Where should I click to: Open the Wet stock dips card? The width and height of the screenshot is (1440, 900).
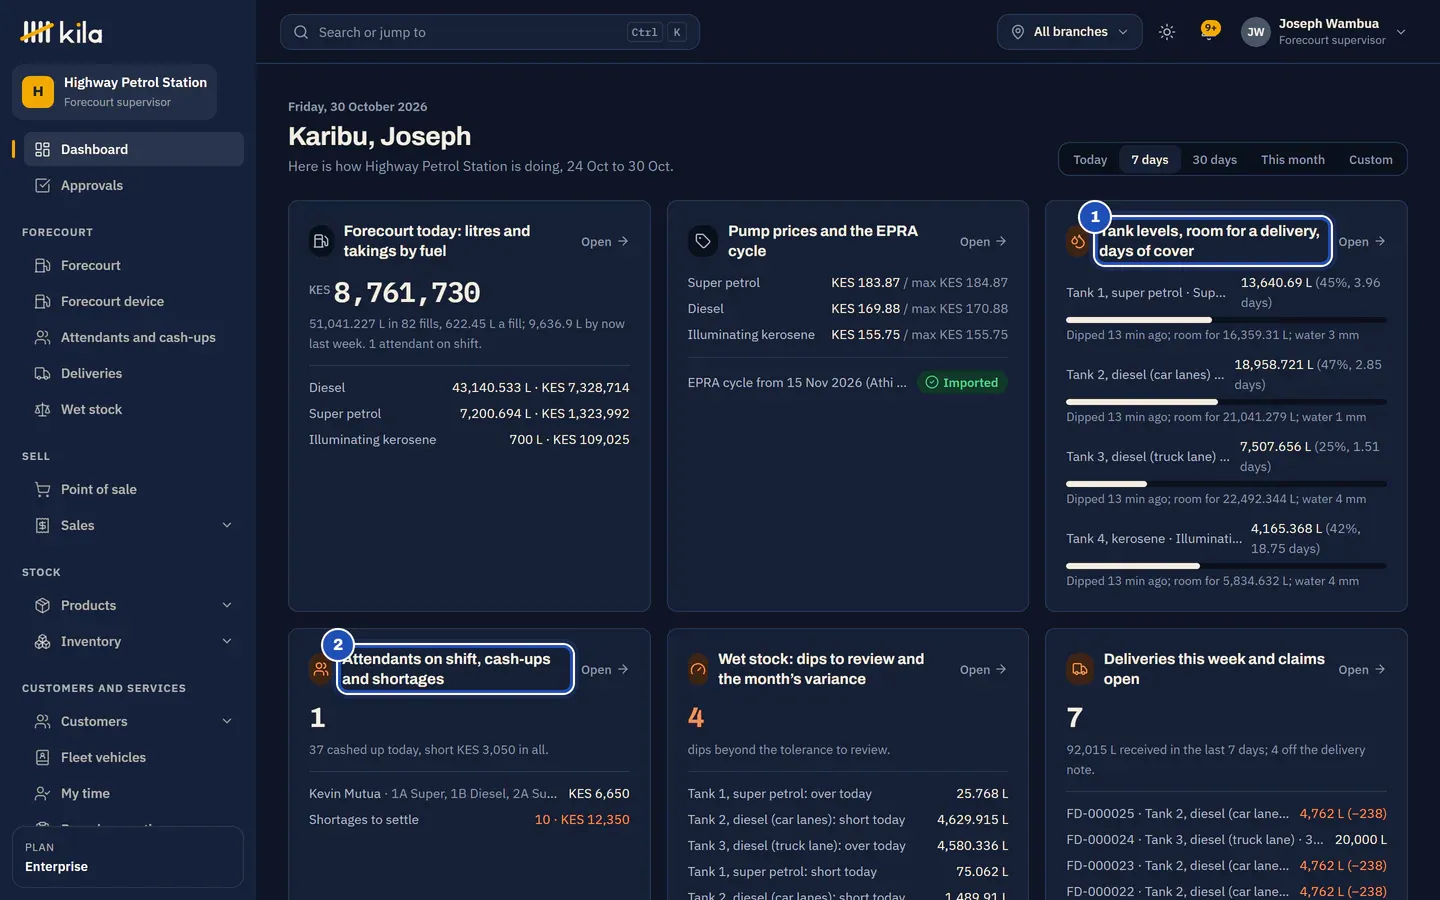[983, 669]
